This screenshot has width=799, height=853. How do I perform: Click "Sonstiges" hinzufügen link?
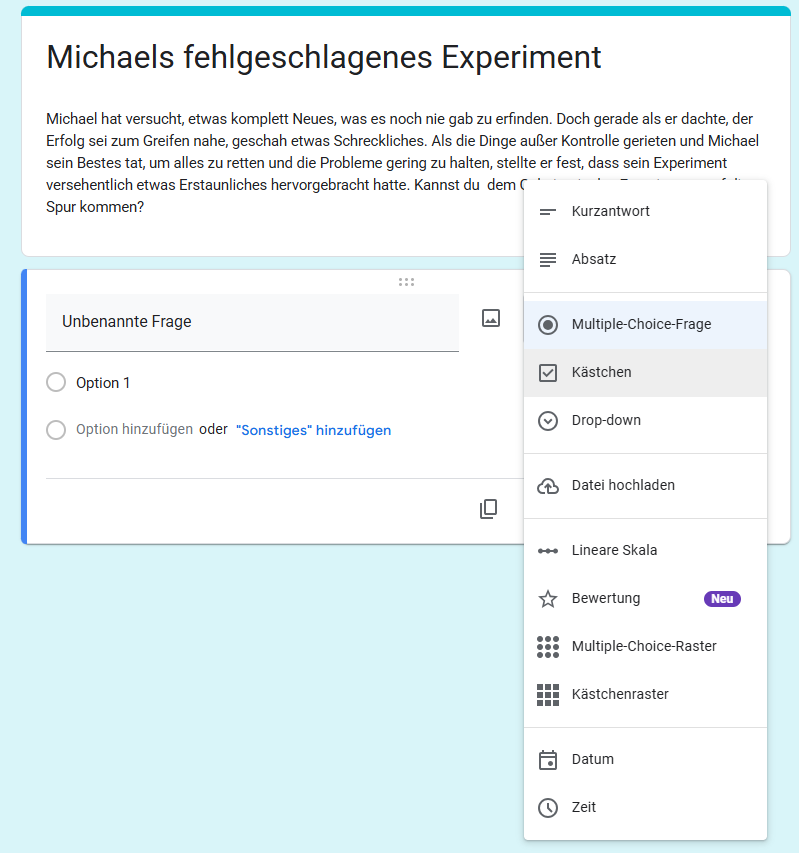click(313, 430)
